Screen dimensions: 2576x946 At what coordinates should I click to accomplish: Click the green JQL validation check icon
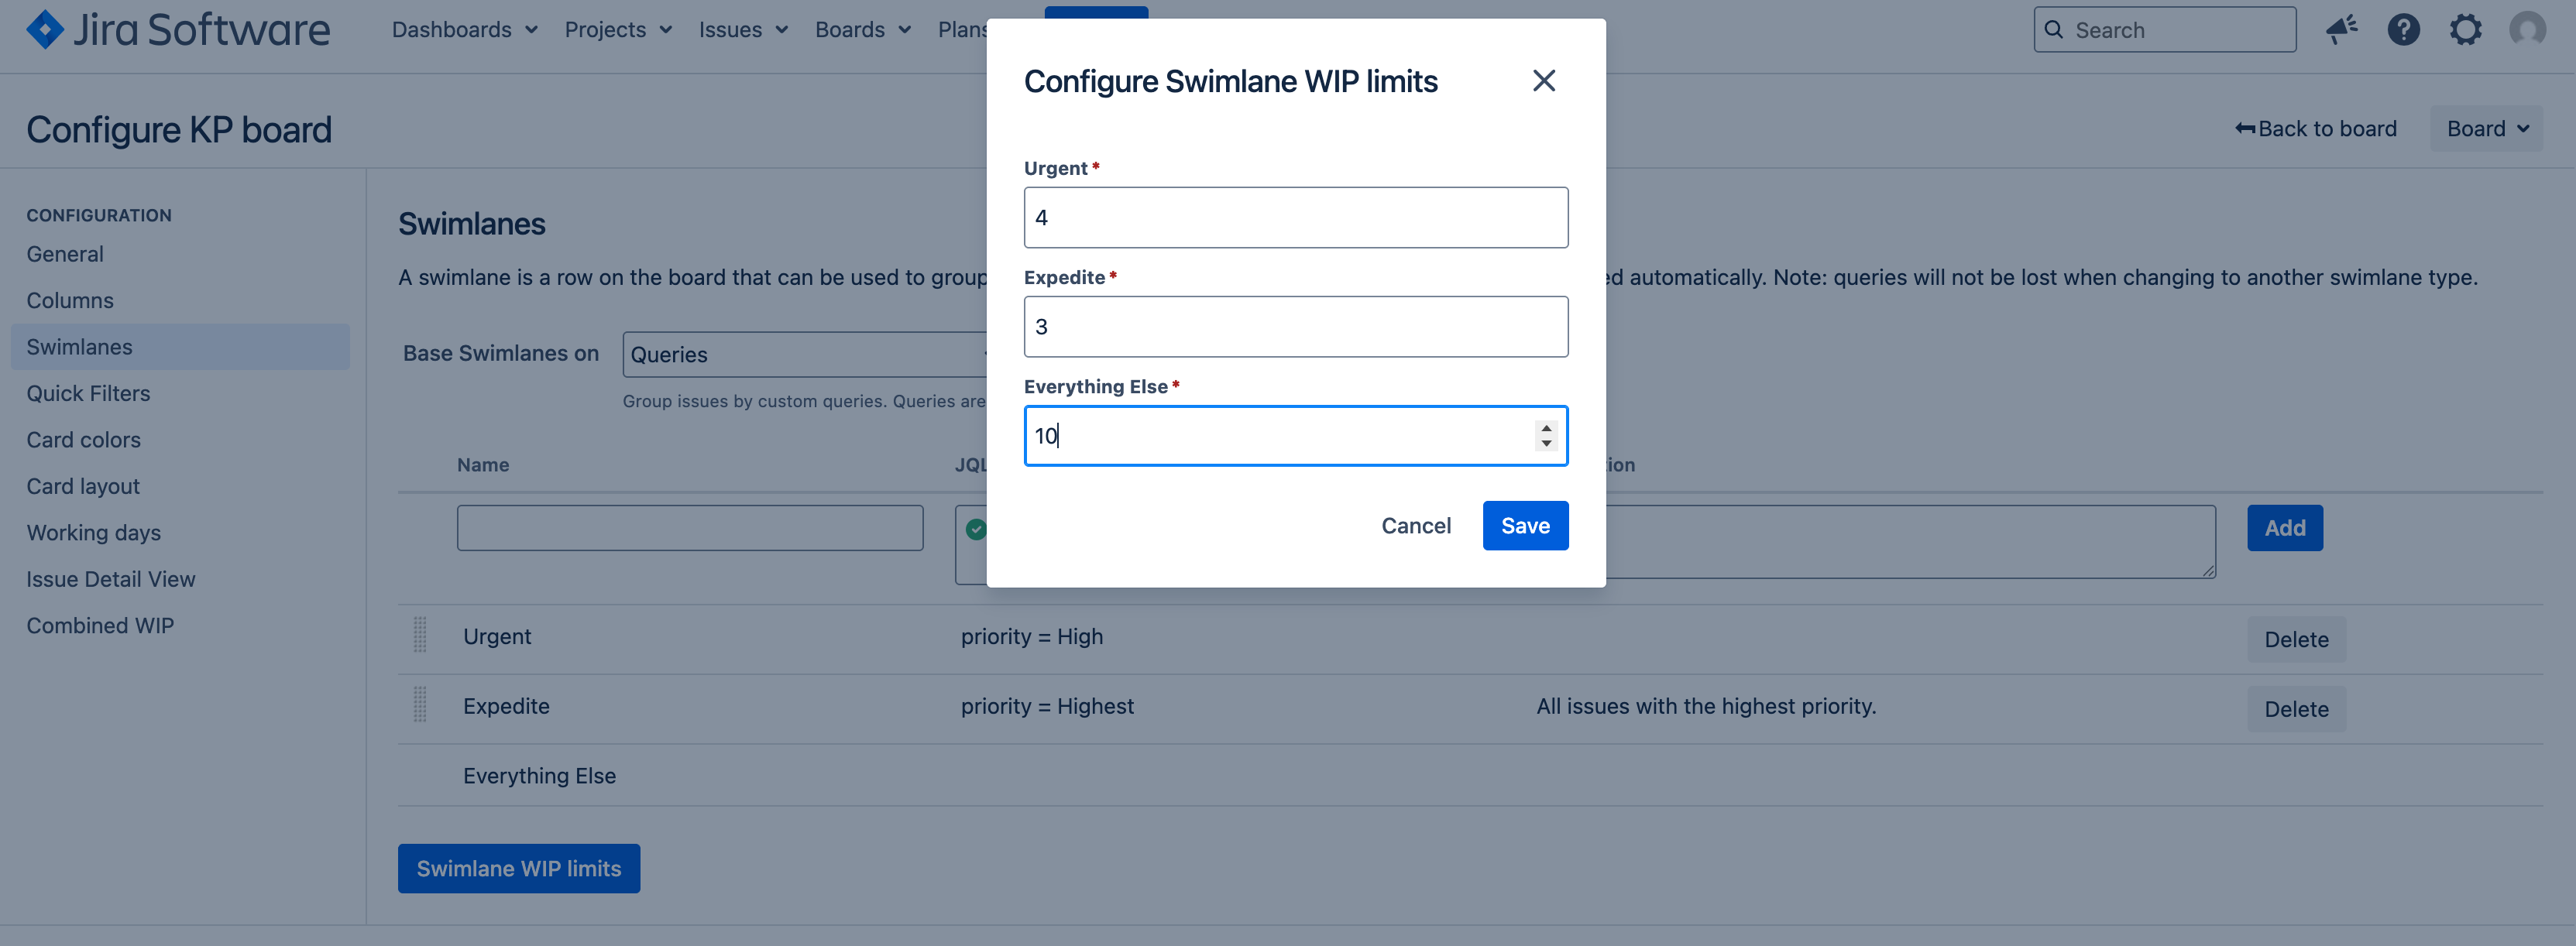(976, 529)
